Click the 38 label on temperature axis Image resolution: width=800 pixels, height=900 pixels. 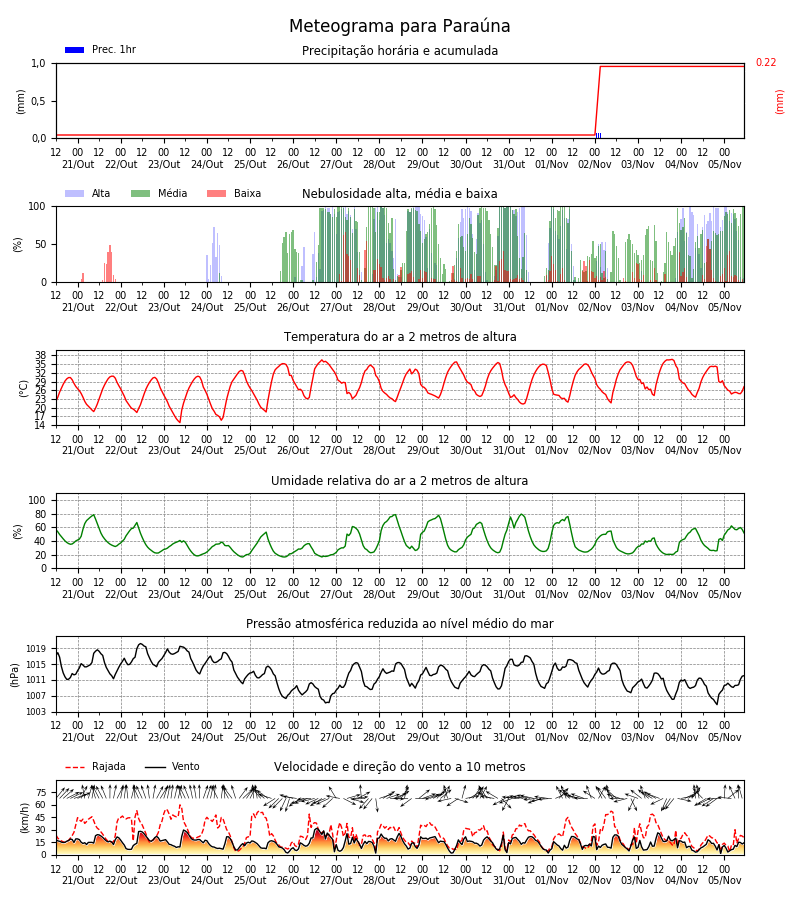click(40, 355)
